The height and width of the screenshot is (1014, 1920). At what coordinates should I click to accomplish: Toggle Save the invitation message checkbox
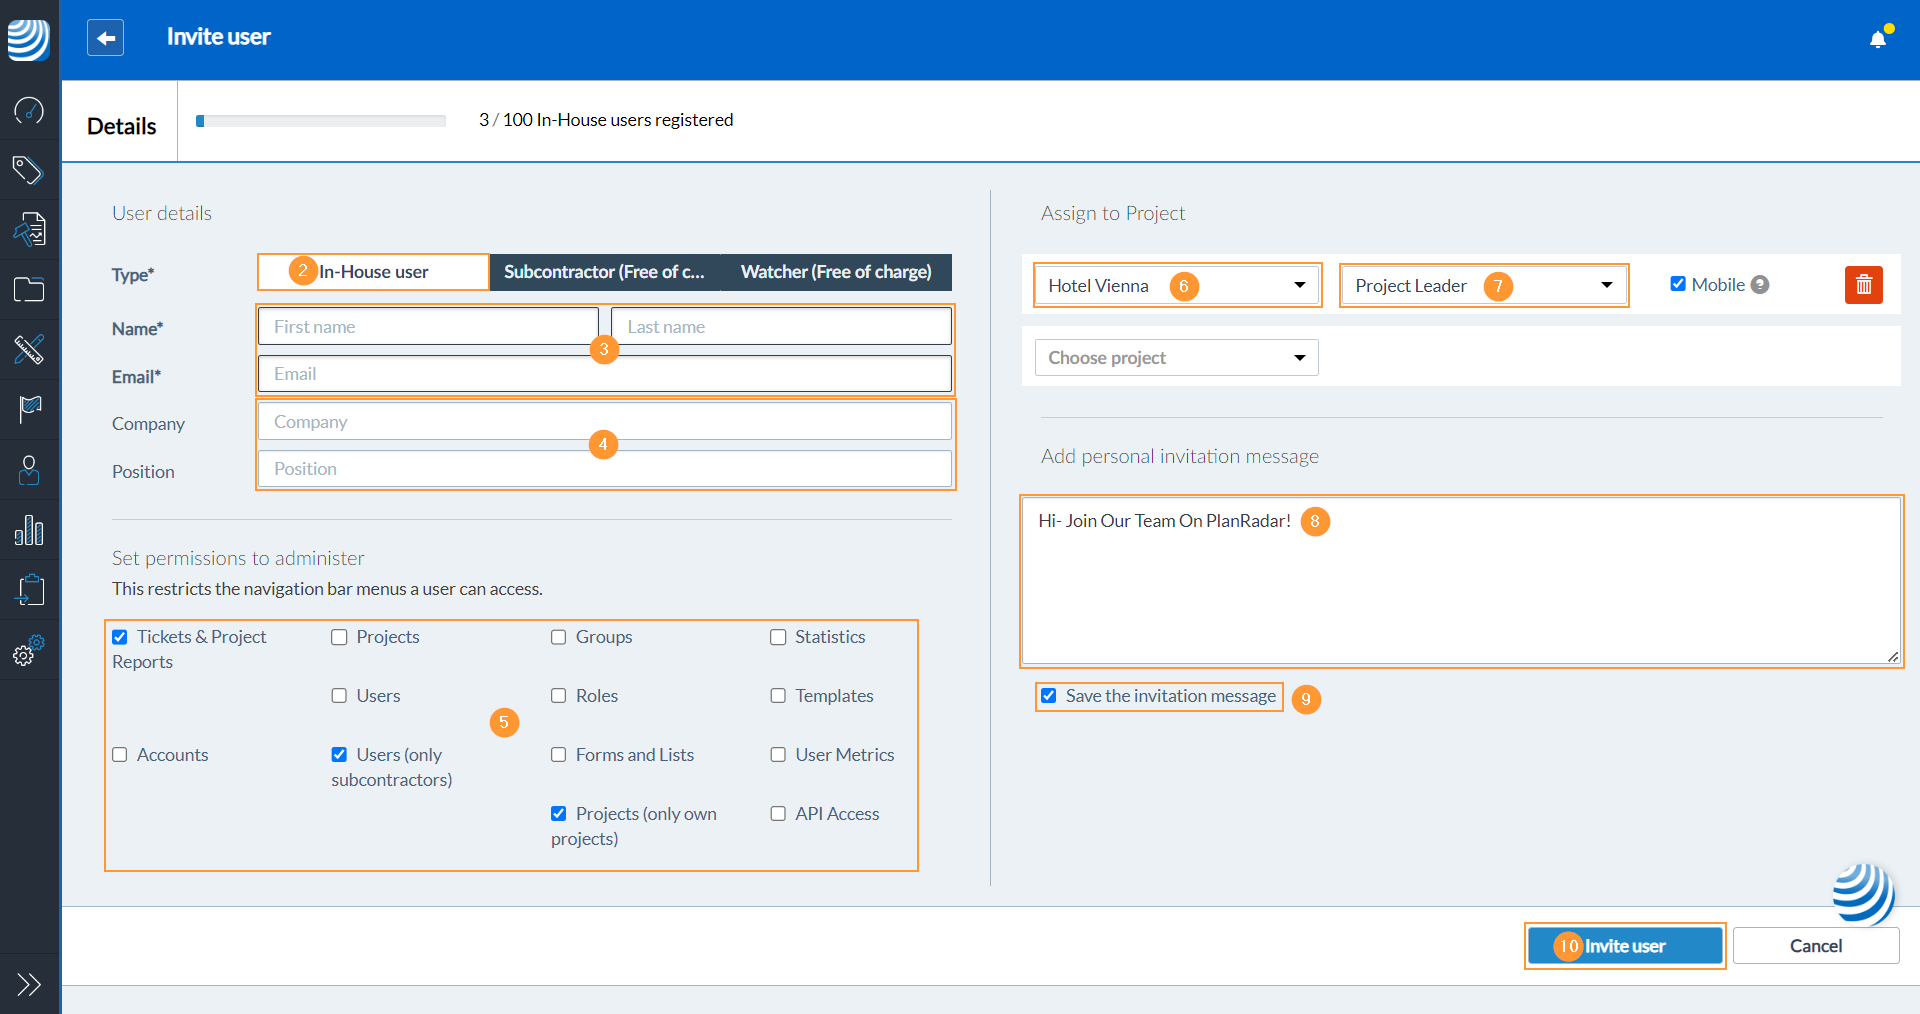[x=1049, y=696]
